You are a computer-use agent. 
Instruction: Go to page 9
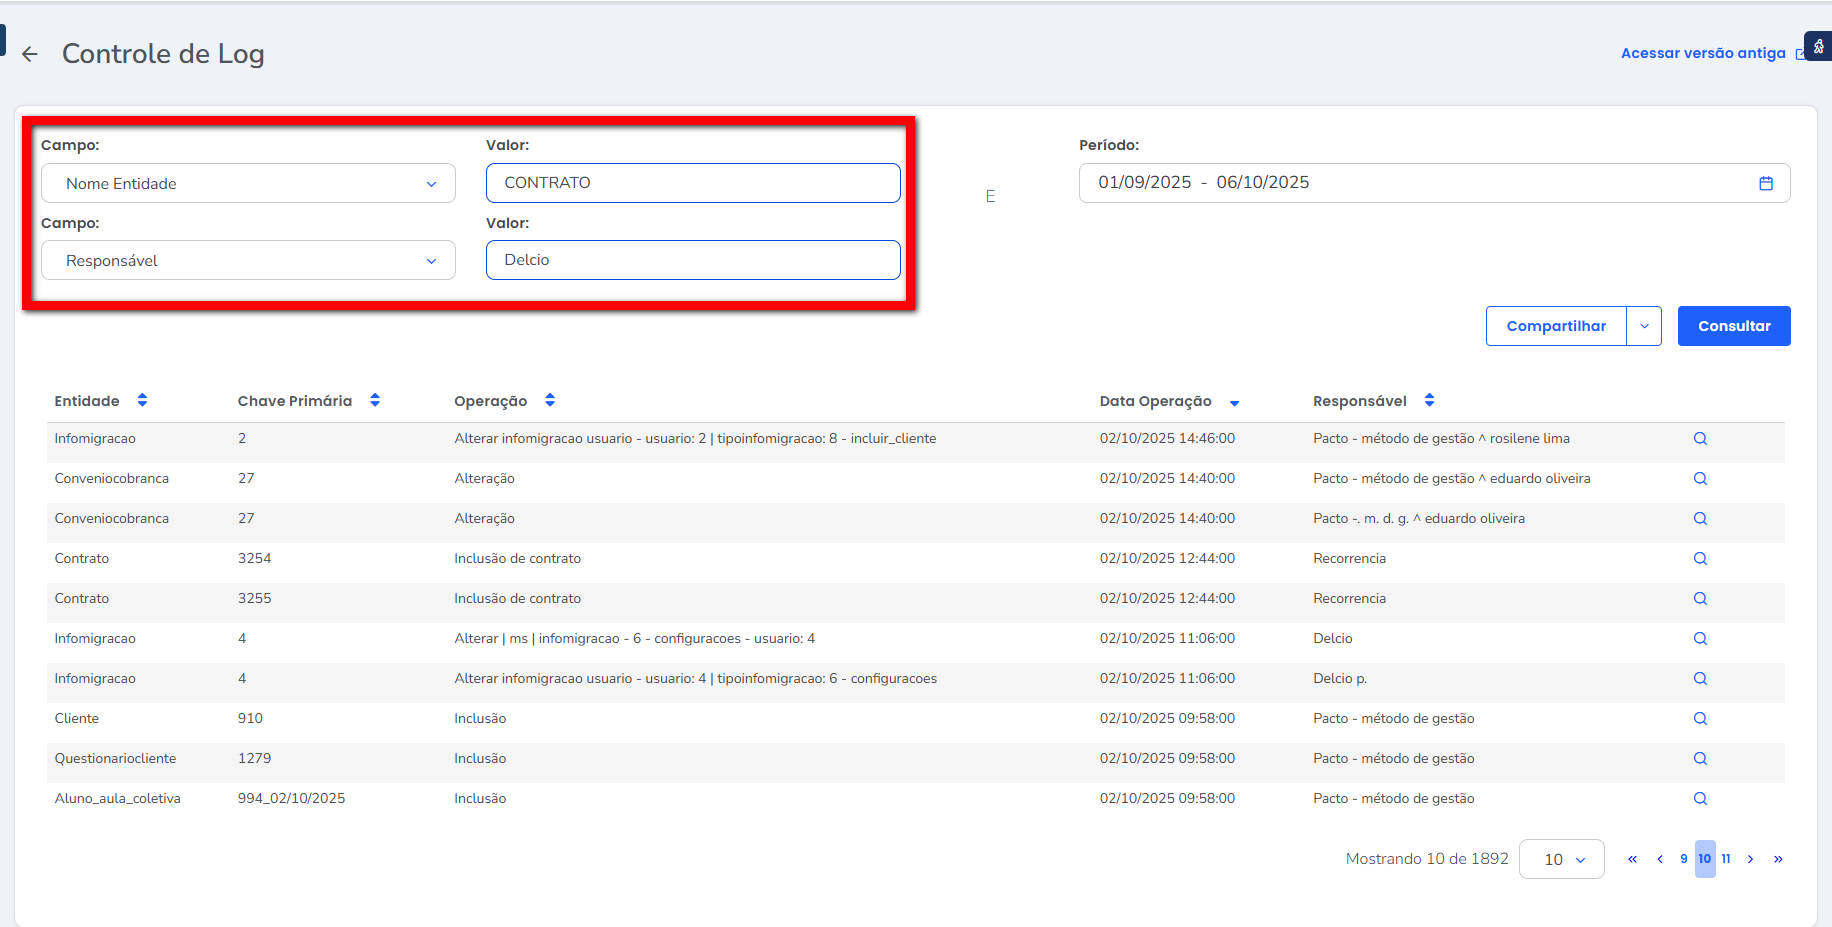1684,859
